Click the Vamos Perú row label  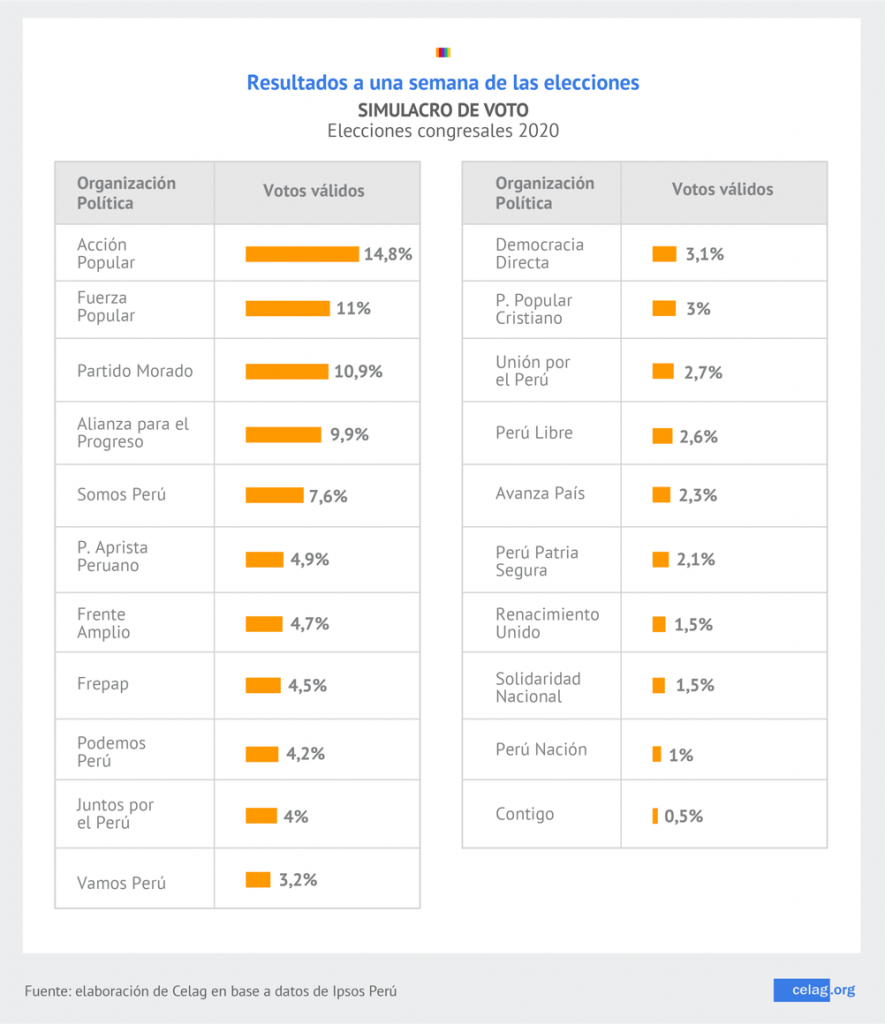click(121, 884)
